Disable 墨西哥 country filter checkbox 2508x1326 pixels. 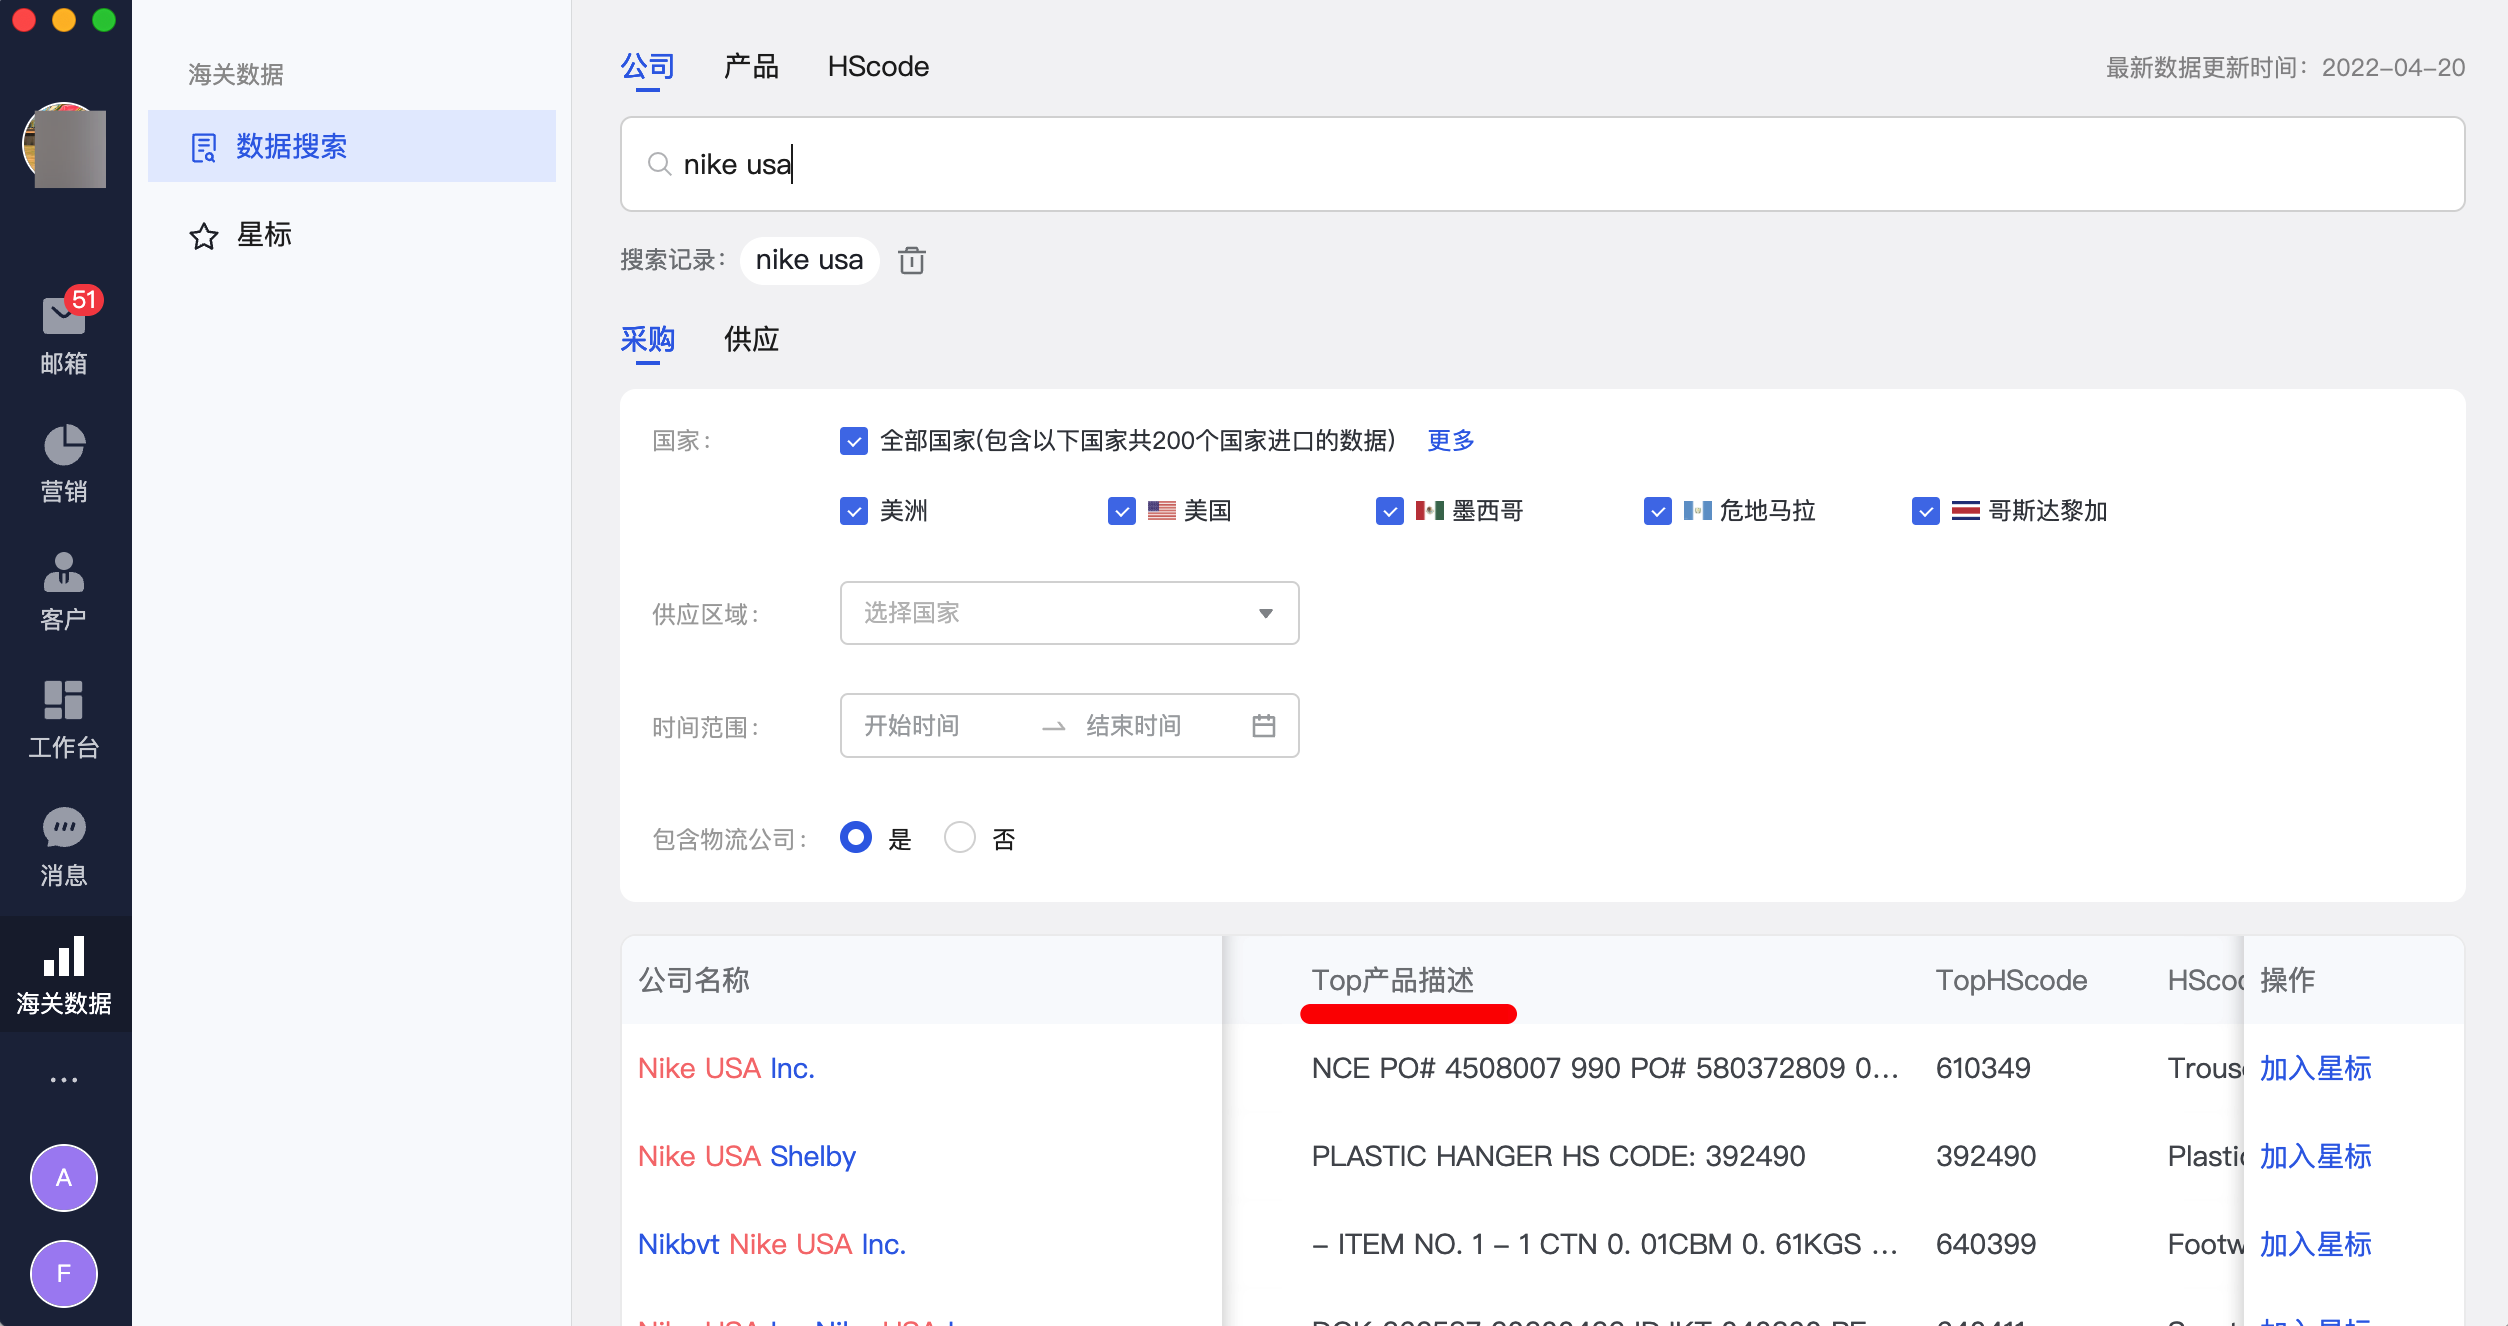click(x=1390, y=511)
